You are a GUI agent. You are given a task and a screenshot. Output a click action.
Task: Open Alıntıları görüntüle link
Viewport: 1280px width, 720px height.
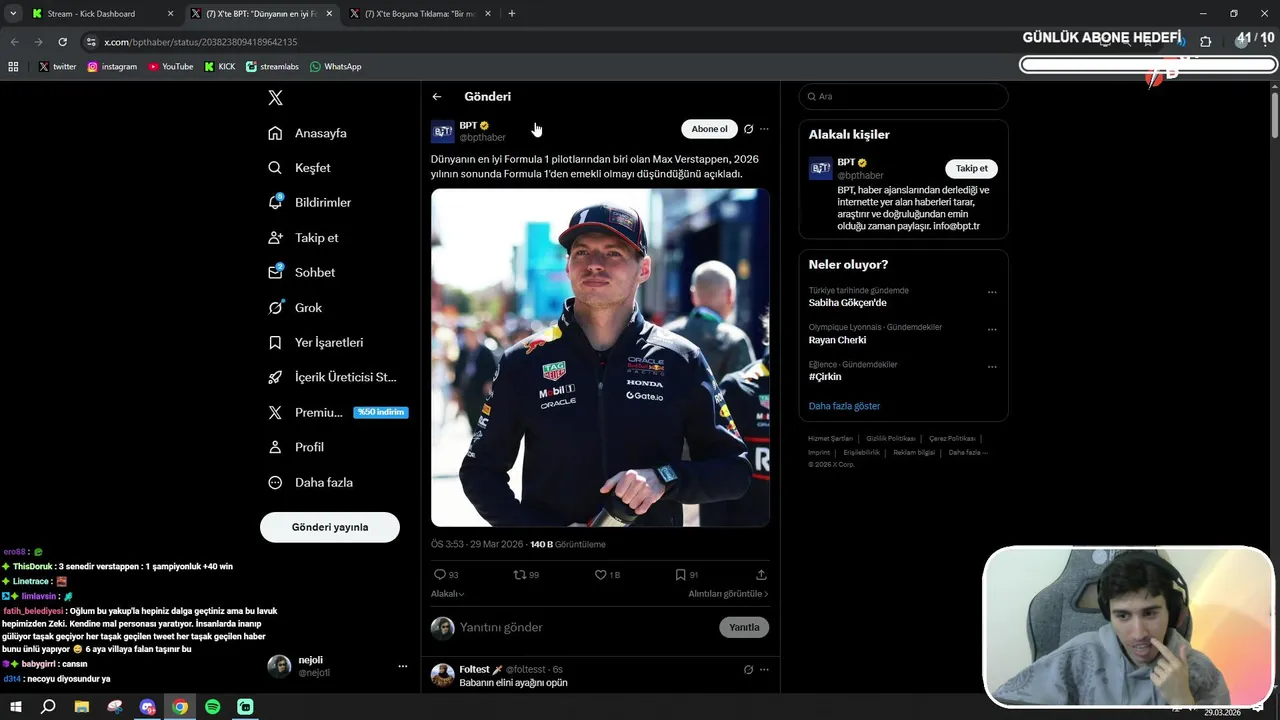tap(728, 594)
